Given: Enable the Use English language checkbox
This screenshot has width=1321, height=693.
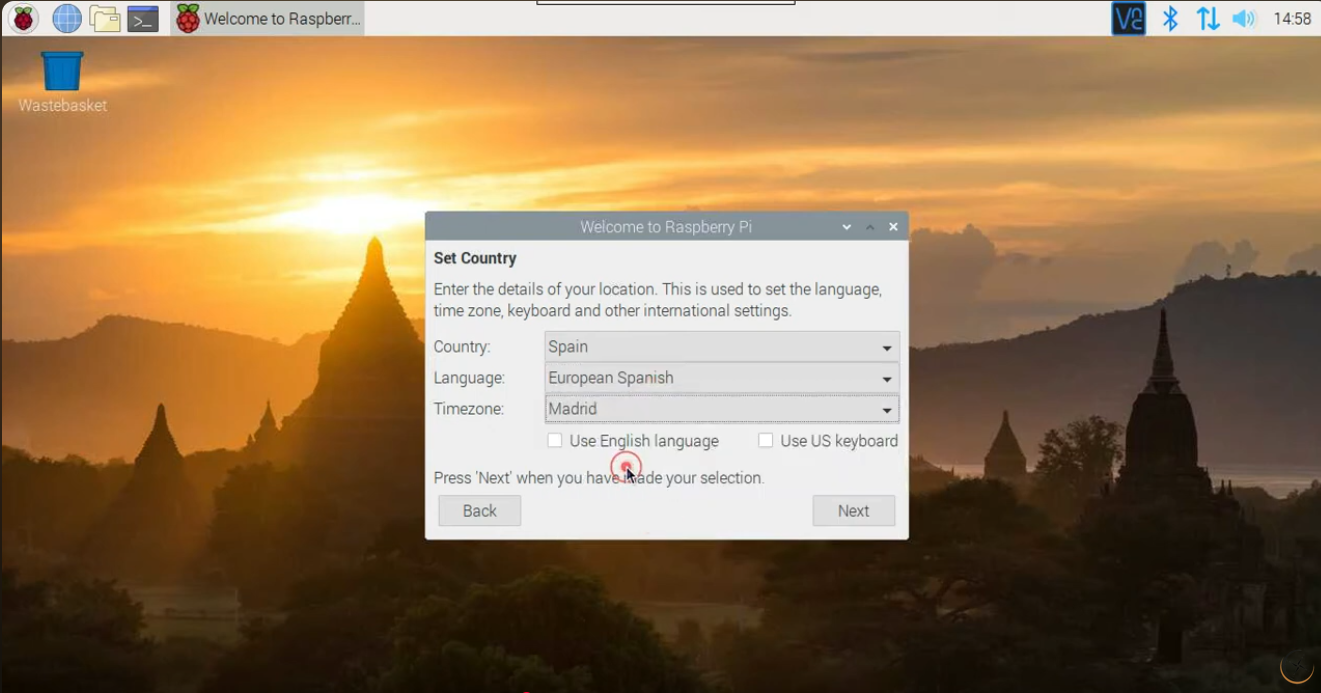Looking at the screenshot, I should pos(555,441).
